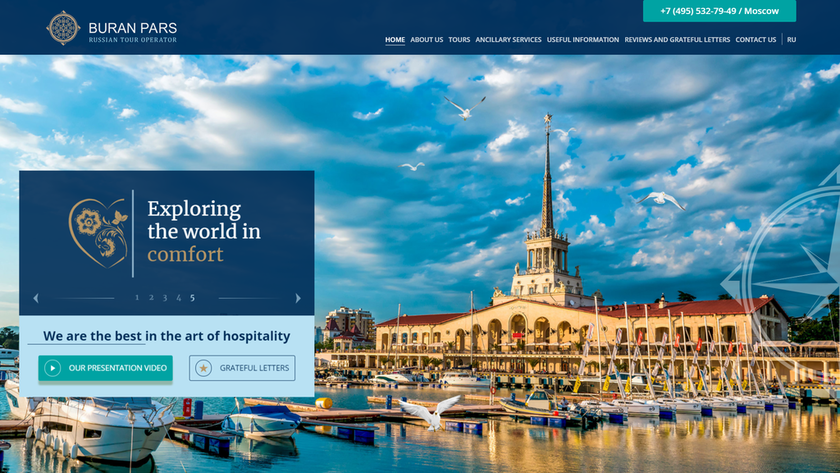This screenshot has width=840, height=473.
Task: Call the +7 (495) 532-79-49 Moscow button
Action: pos(719,11)
